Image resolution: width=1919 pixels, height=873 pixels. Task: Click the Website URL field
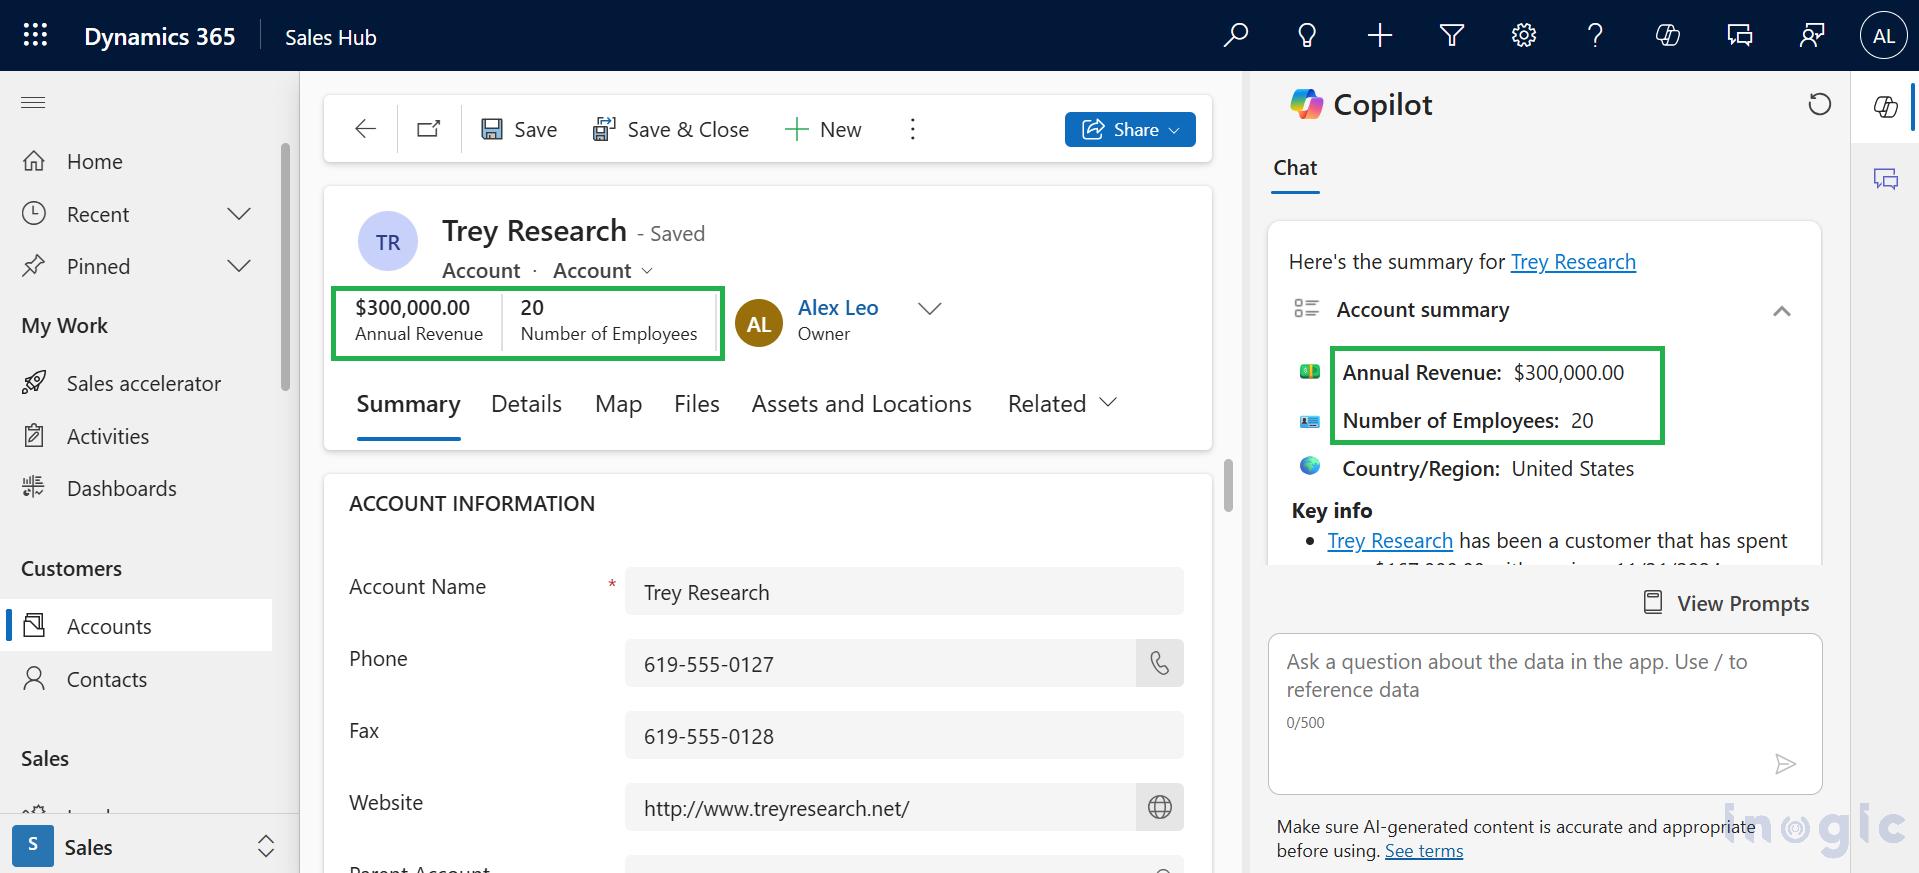(x=880, y=807)
